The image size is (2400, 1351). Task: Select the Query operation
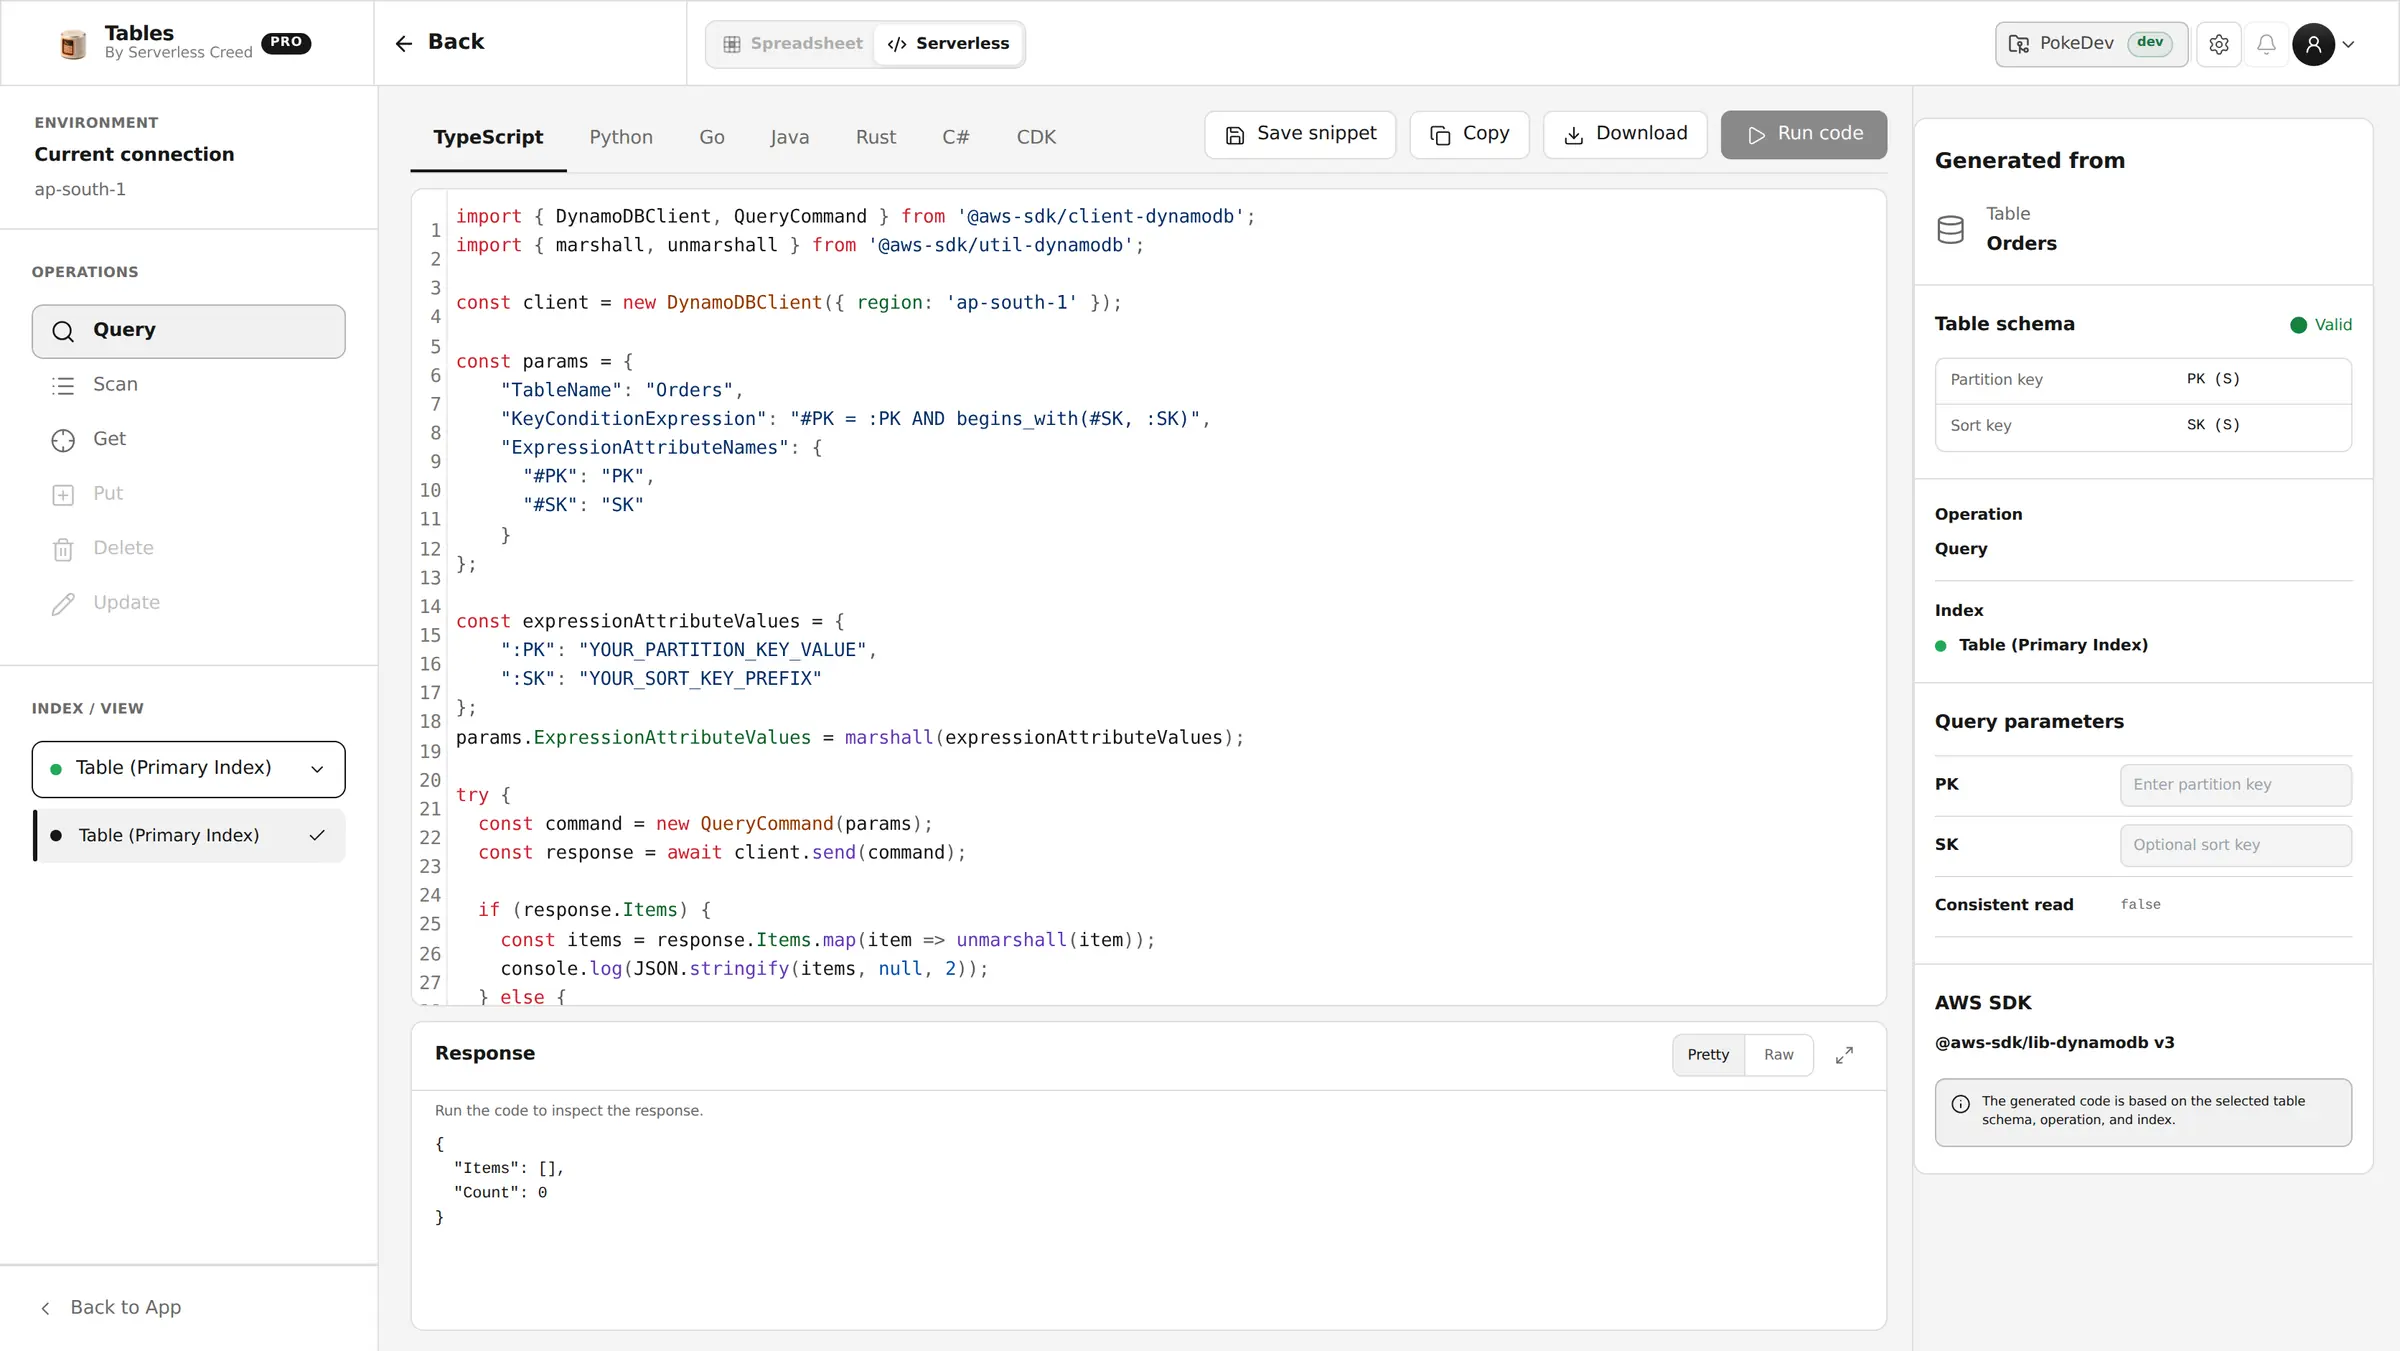[189, 331]
